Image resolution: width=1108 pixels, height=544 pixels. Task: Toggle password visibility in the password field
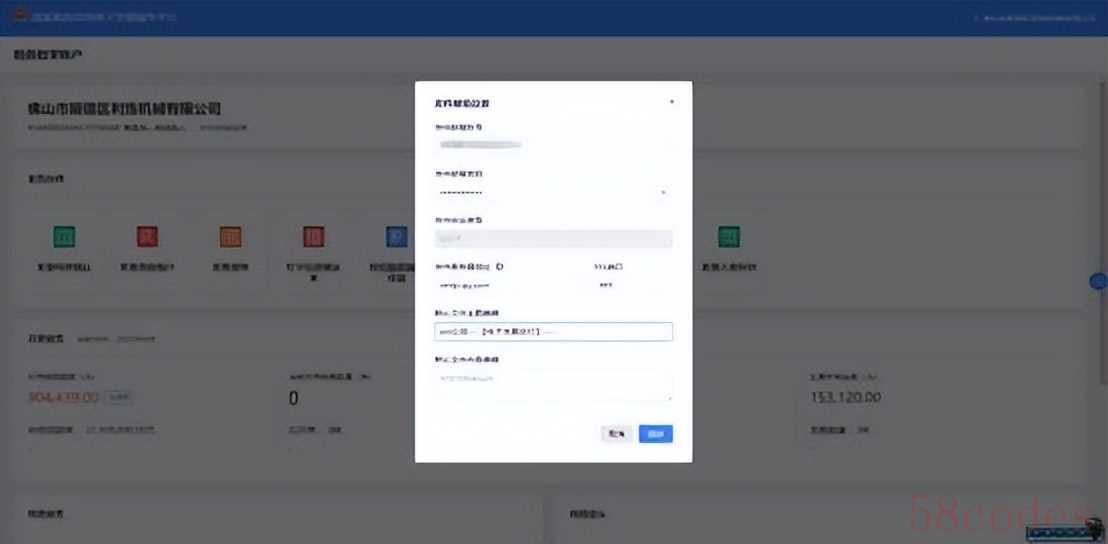point(663,192)
